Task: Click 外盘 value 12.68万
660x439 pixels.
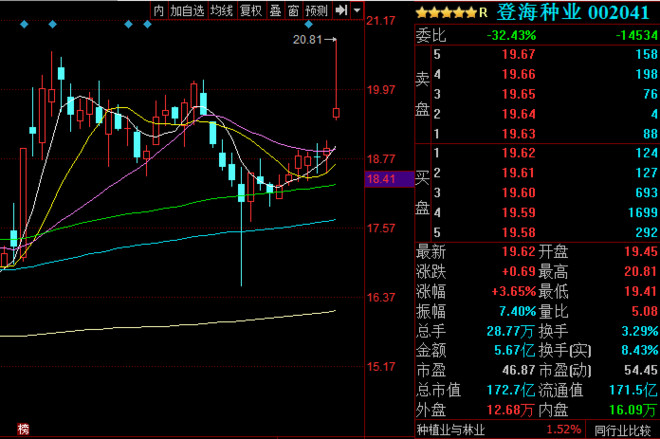Action: click(511, 410)
